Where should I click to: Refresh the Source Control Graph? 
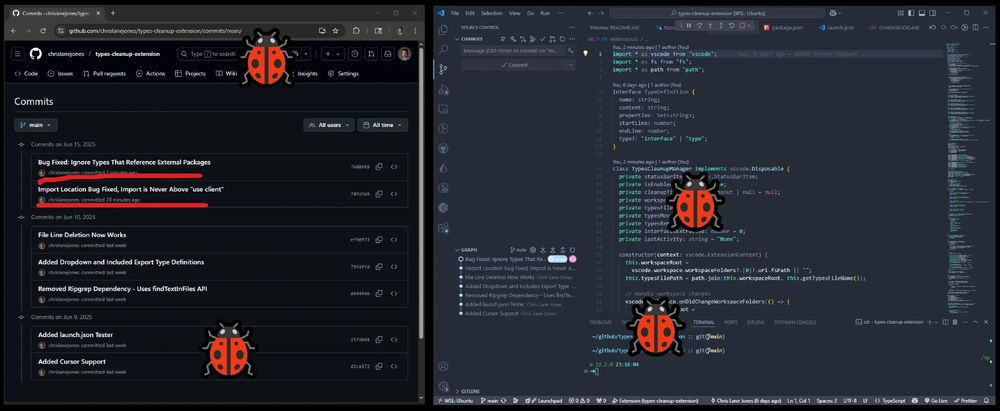572,250
